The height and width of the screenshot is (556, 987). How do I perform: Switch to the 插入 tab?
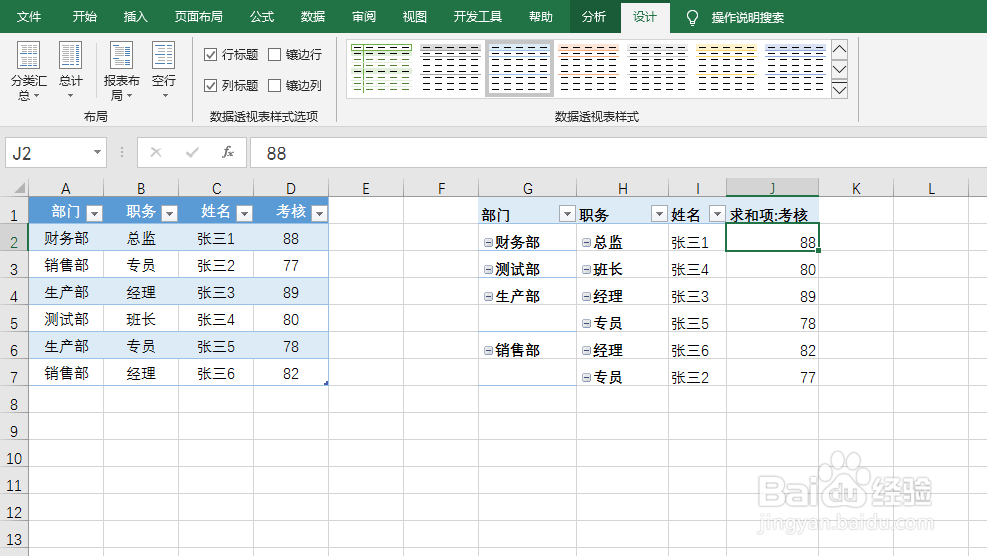click(x=135, y=17)
